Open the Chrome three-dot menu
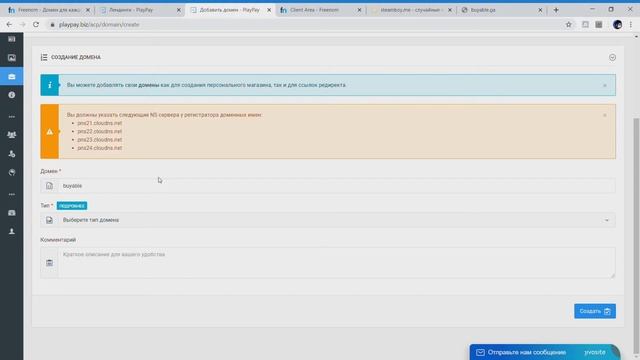Screen dimensions: 640x360 (631, 24)
